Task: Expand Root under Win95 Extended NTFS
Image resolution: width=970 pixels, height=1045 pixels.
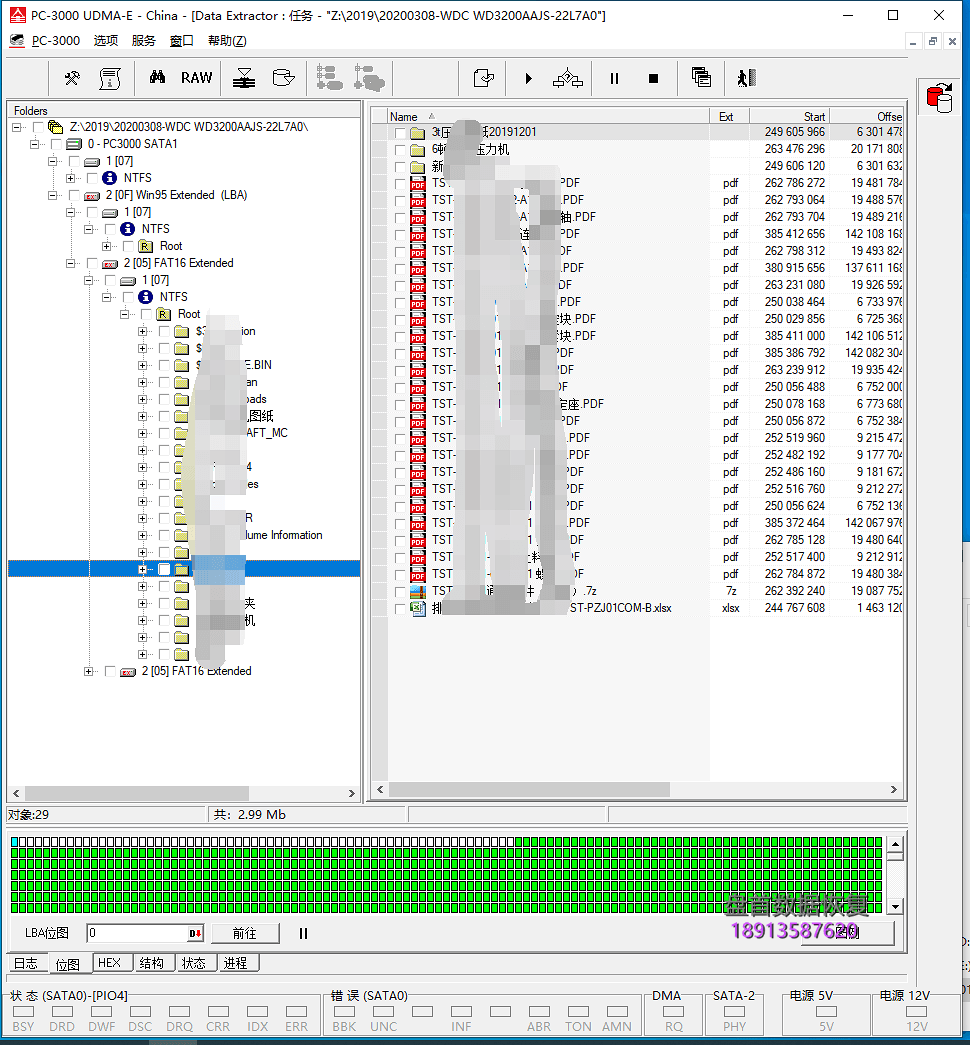Action: [x=107, y=246]
